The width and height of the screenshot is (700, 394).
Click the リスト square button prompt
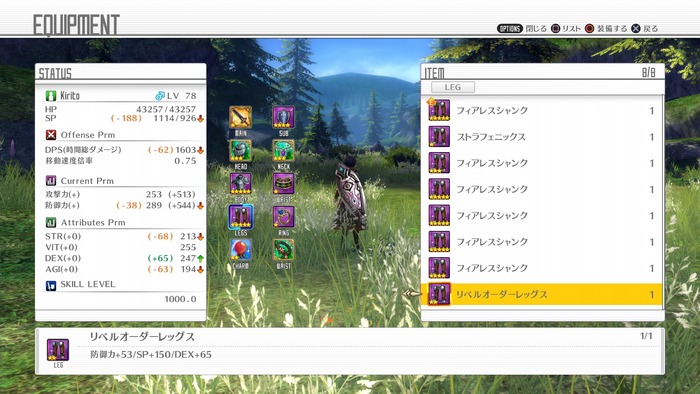pyautogui.click(x=566, y=29)
